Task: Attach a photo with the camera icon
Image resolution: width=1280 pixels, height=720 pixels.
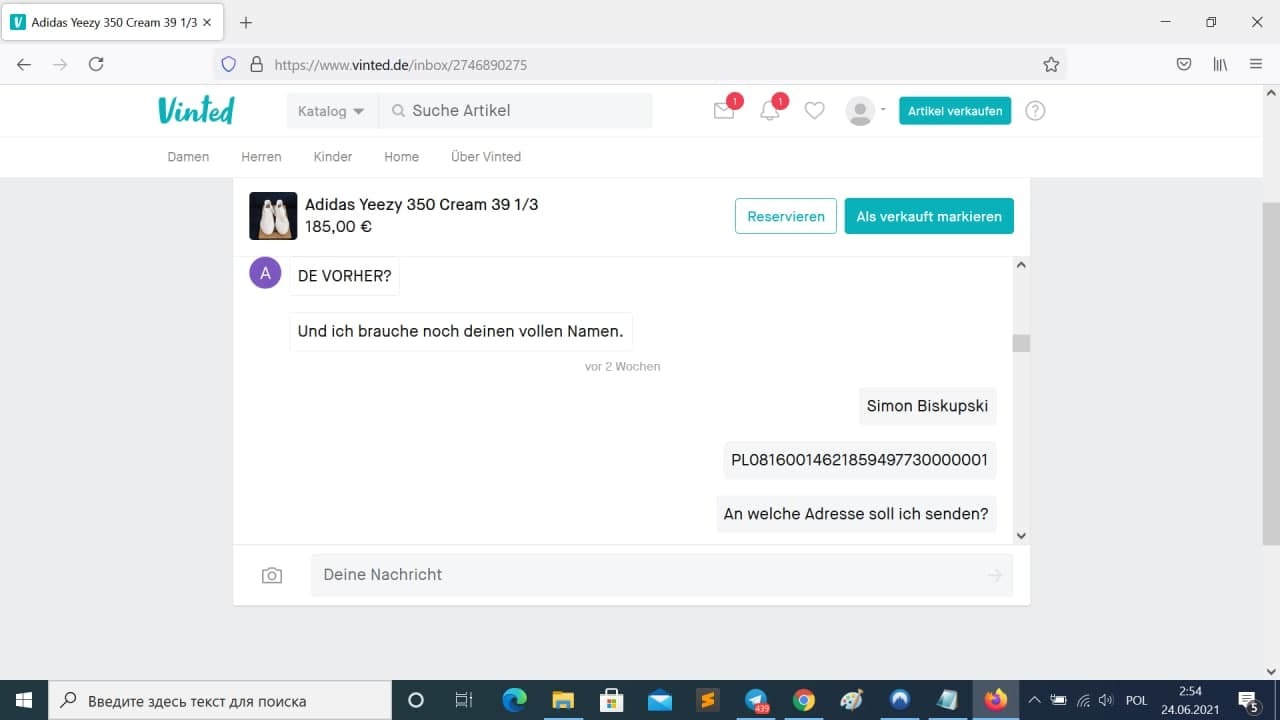Action: [x=272, y=575]
